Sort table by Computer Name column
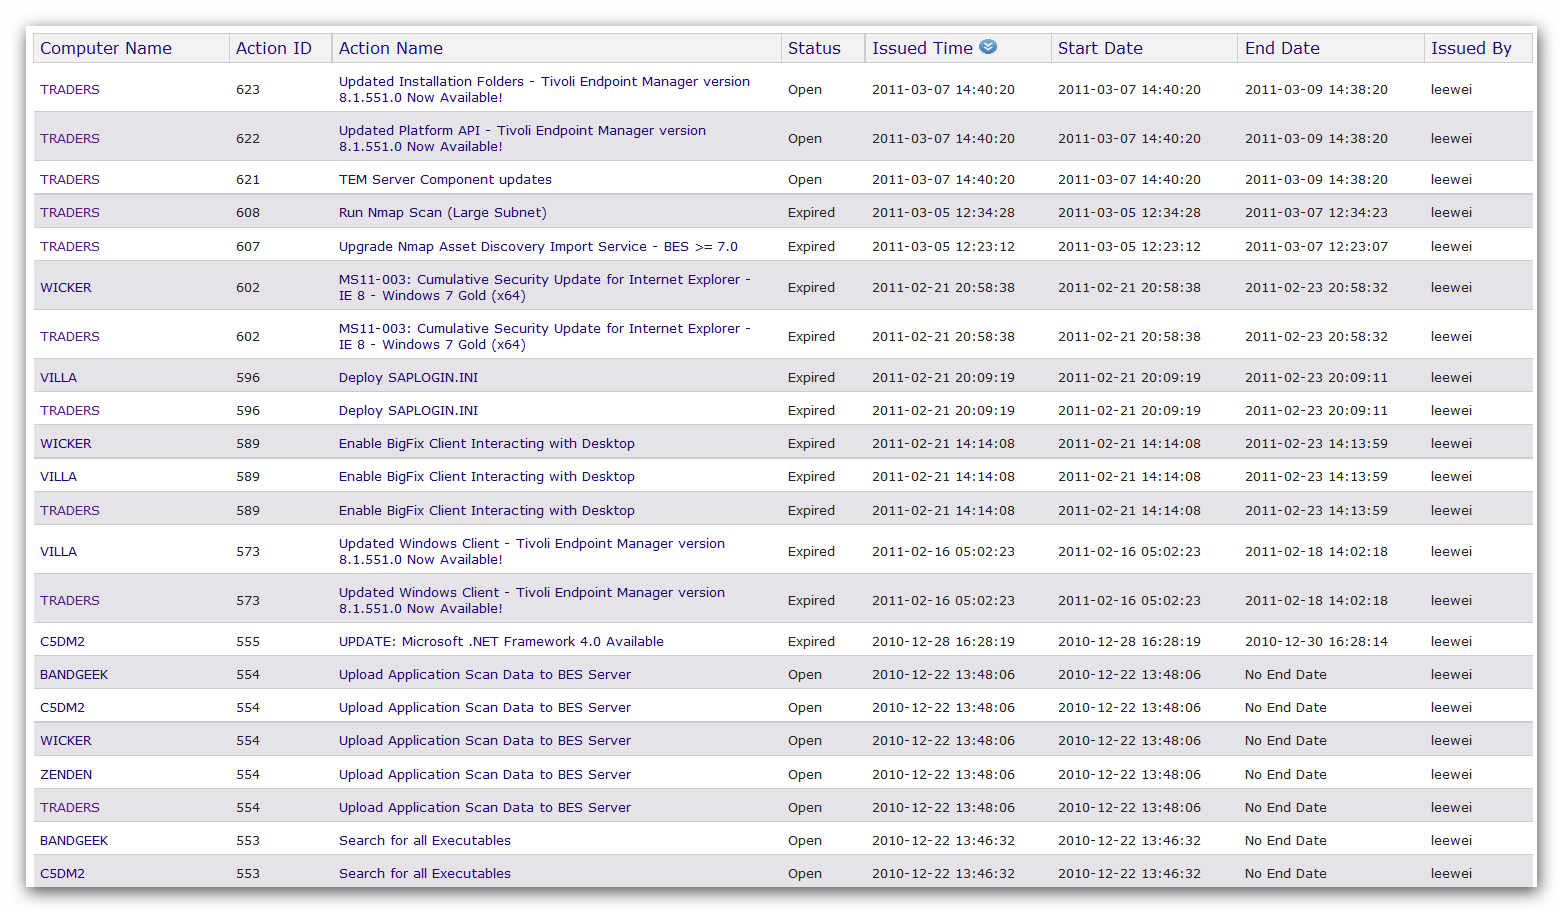 tap(106, 48)
